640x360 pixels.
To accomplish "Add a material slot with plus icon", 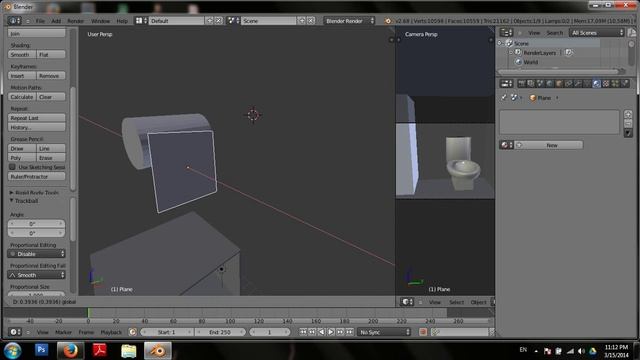I will (628, 114).
